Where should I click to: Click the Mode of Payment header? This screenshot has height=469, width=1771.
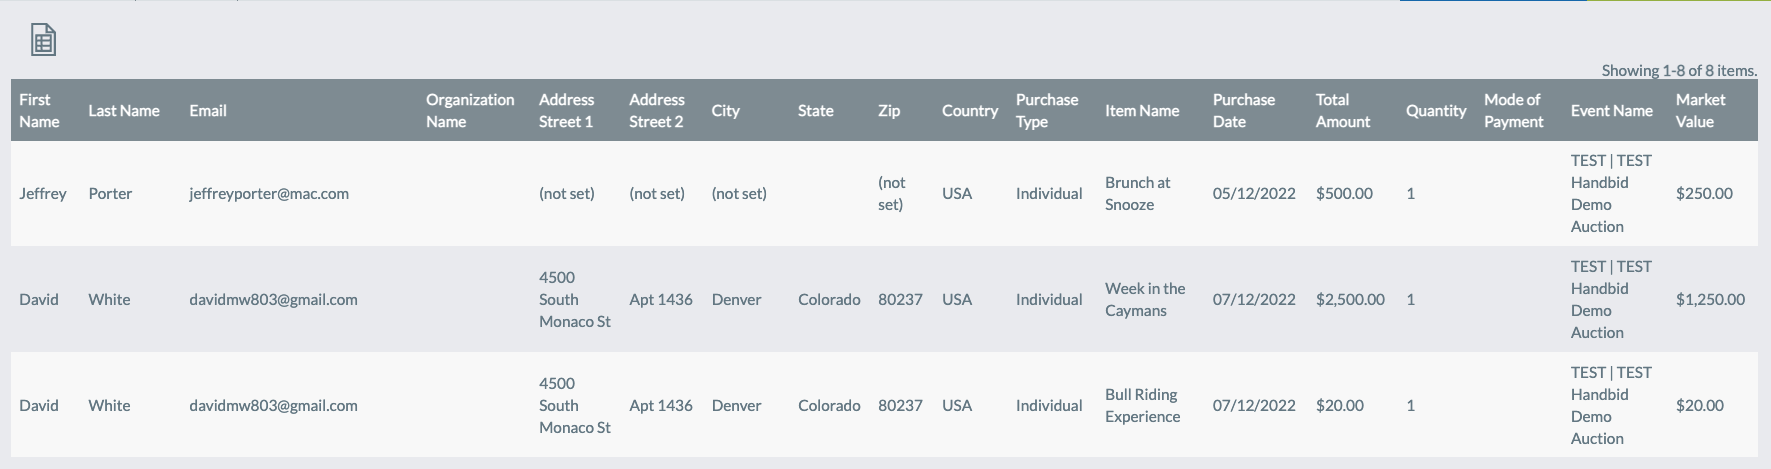[x=1514, y=110]
